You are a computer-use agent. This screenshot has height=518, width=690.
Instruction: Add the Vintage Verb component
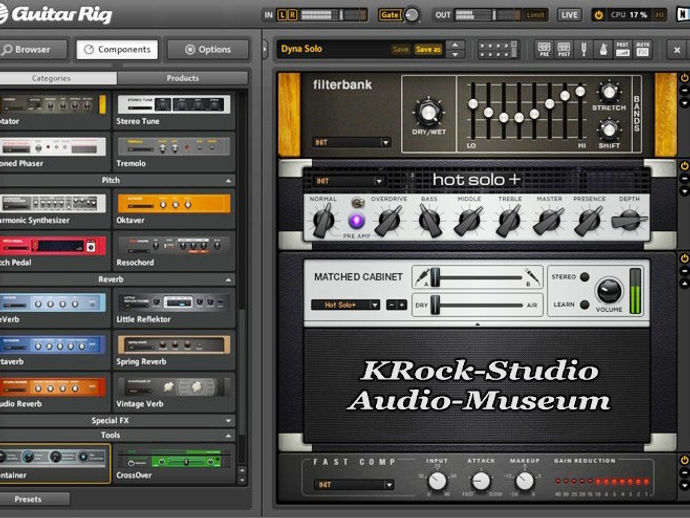pos(174,393)
